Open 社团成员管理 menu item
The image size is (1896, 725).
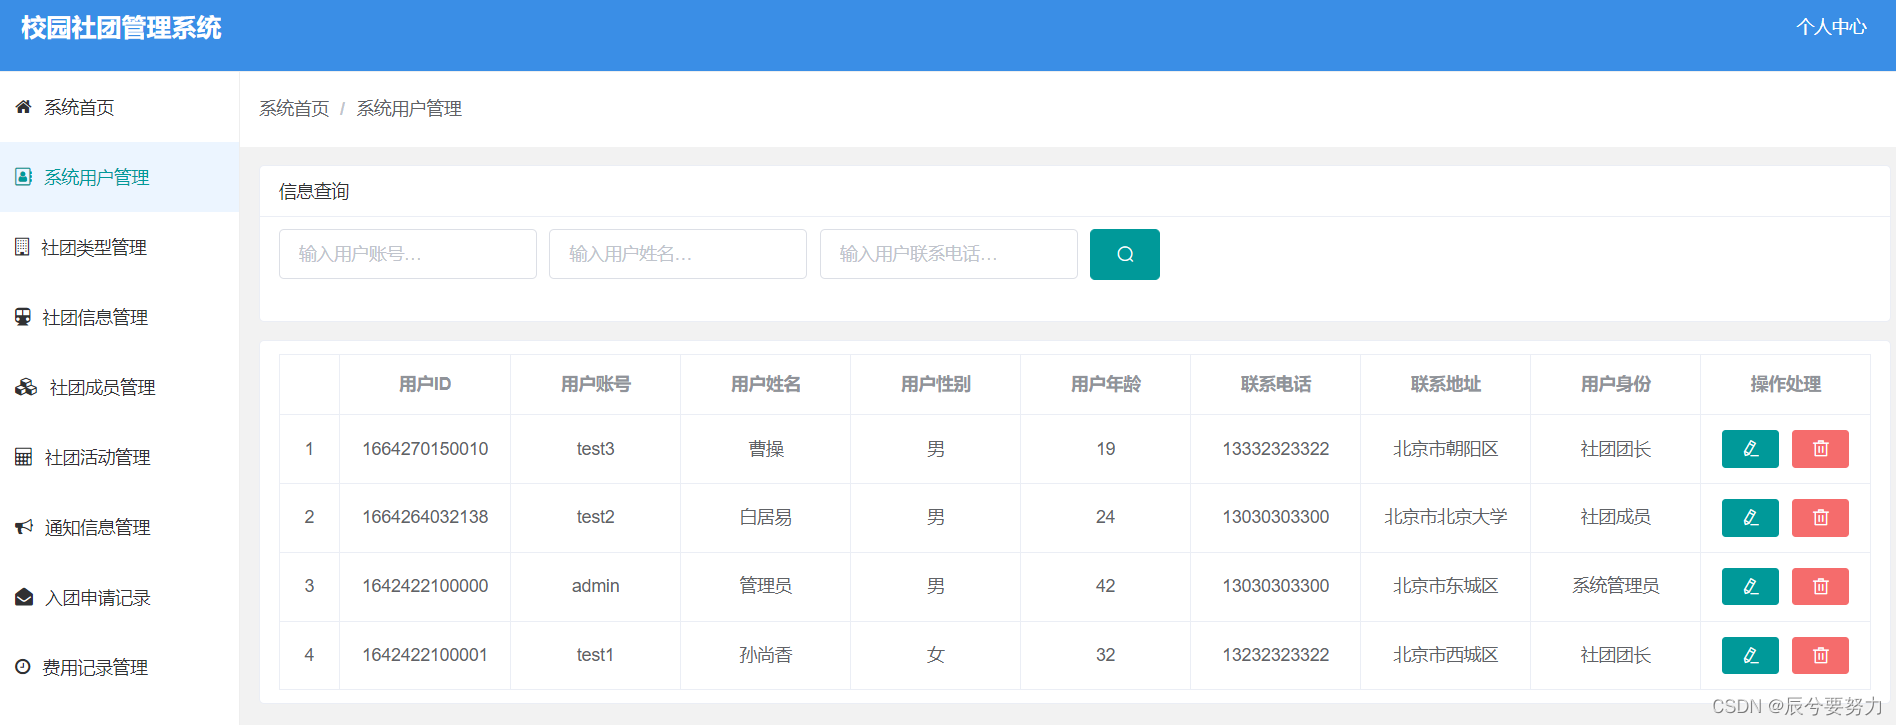pos(120,387)
